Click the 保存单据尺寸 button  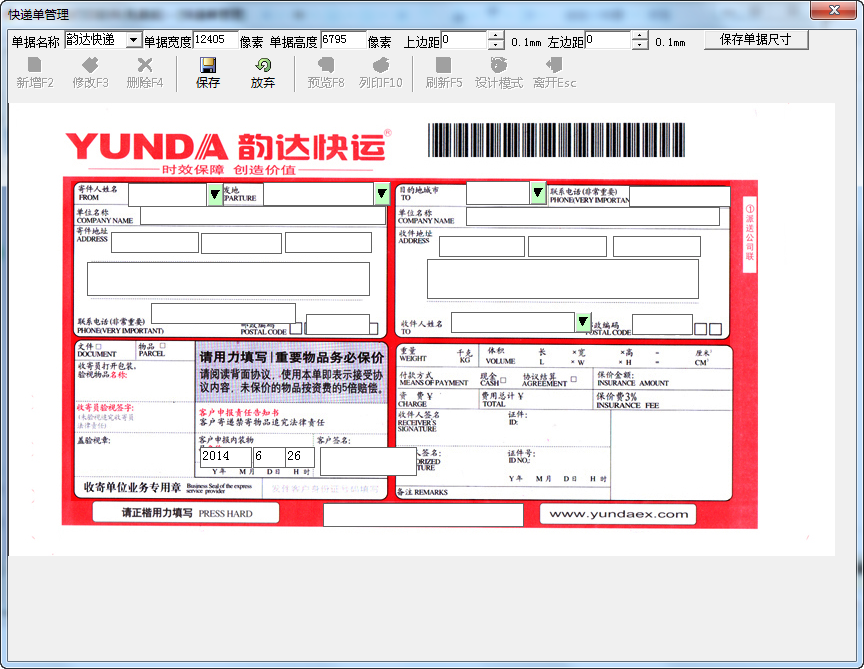(x=755, y=40)
